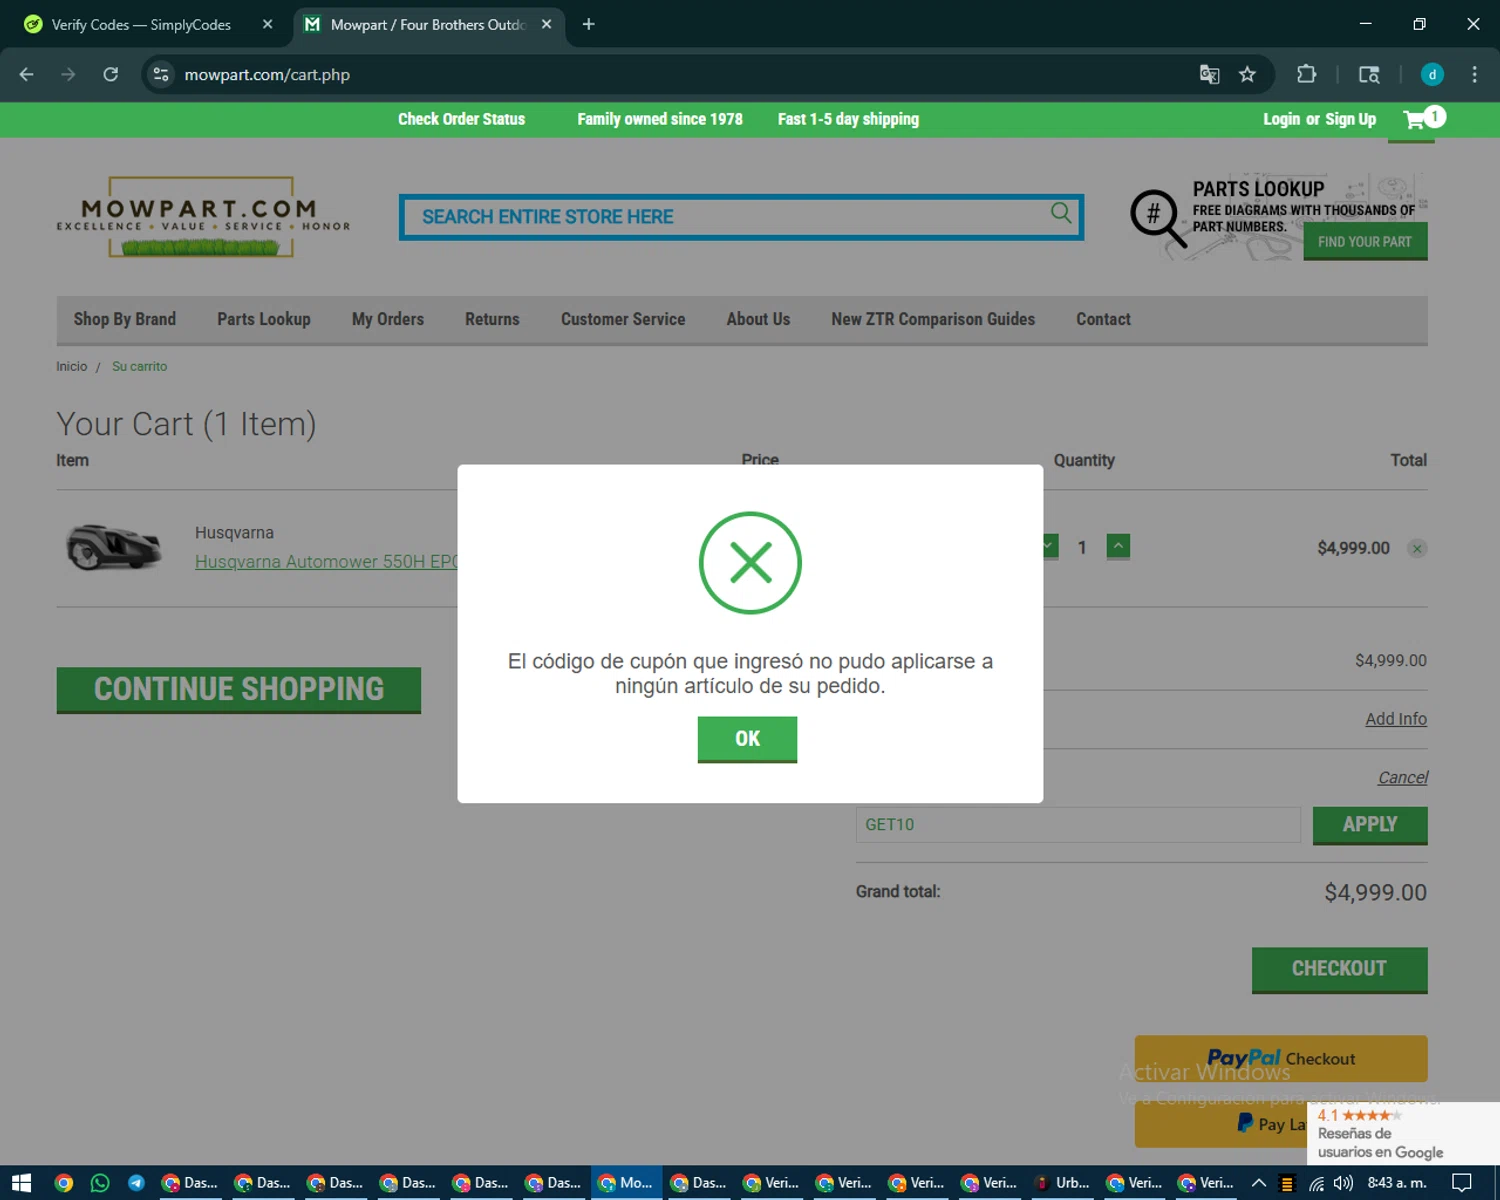Viewport: 1500px width, 1200px height.
Task: Click the Su carrito breadcrumb
Action: coord(139,367)
